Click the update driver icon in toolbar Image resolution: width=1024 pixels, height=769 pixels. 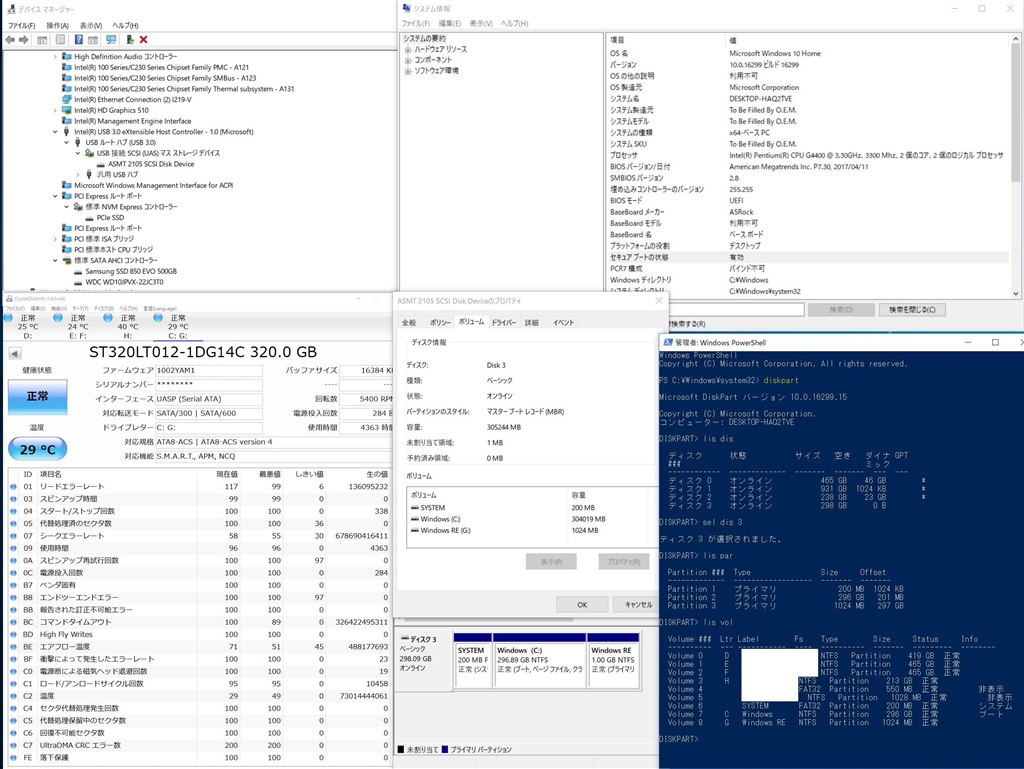[x=129, y=39]
